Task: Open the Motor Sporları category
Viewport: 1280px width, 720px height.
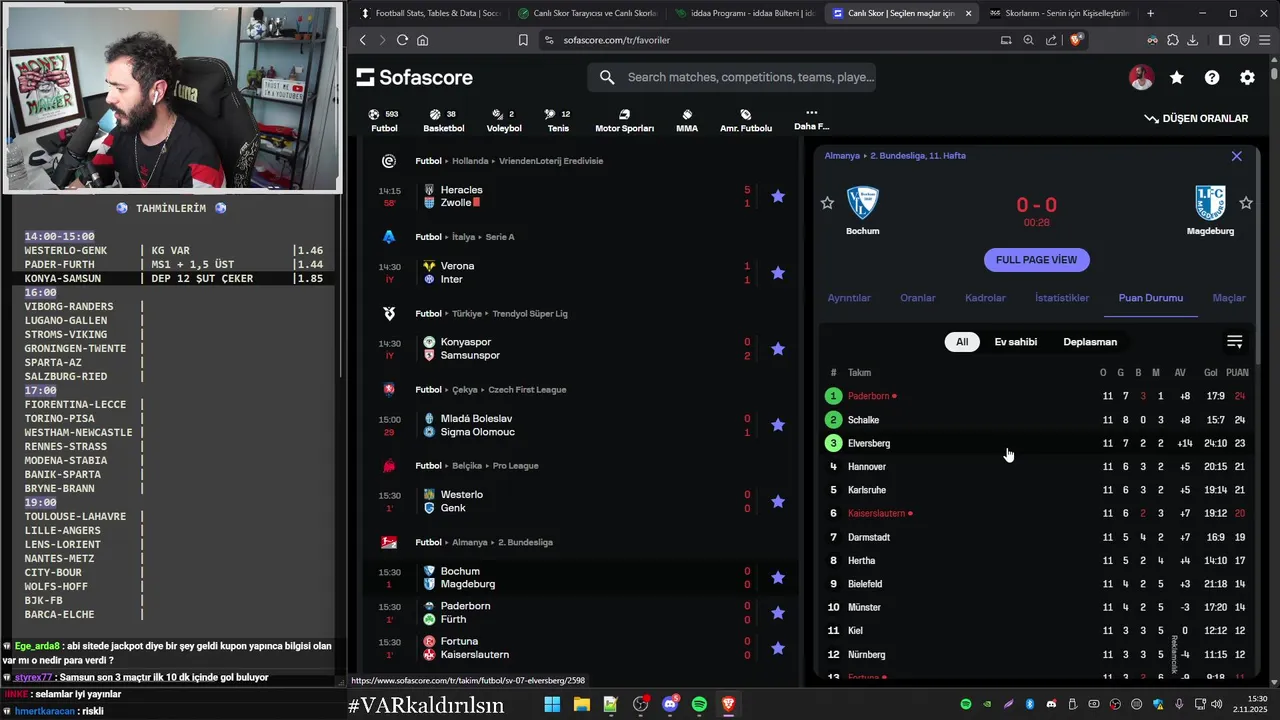Action: 624,121
